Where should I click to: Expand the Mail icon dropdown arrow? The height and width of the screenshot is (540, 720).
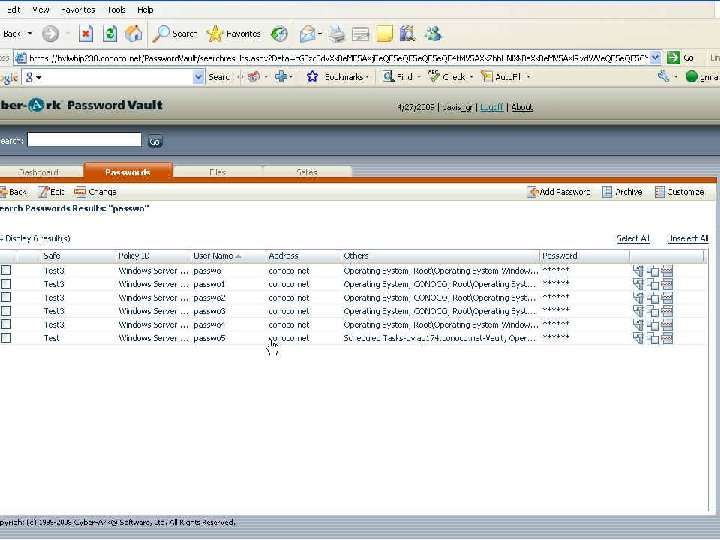(320, 34)
